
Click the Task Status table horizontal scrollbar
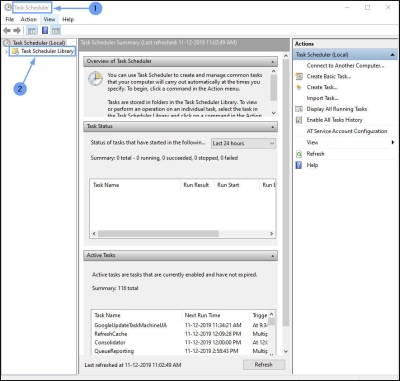[183, 234]
